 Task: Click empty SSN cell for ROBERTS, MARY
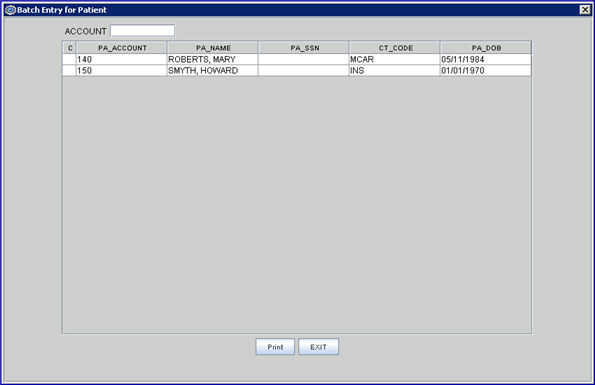tap(304, 59)
